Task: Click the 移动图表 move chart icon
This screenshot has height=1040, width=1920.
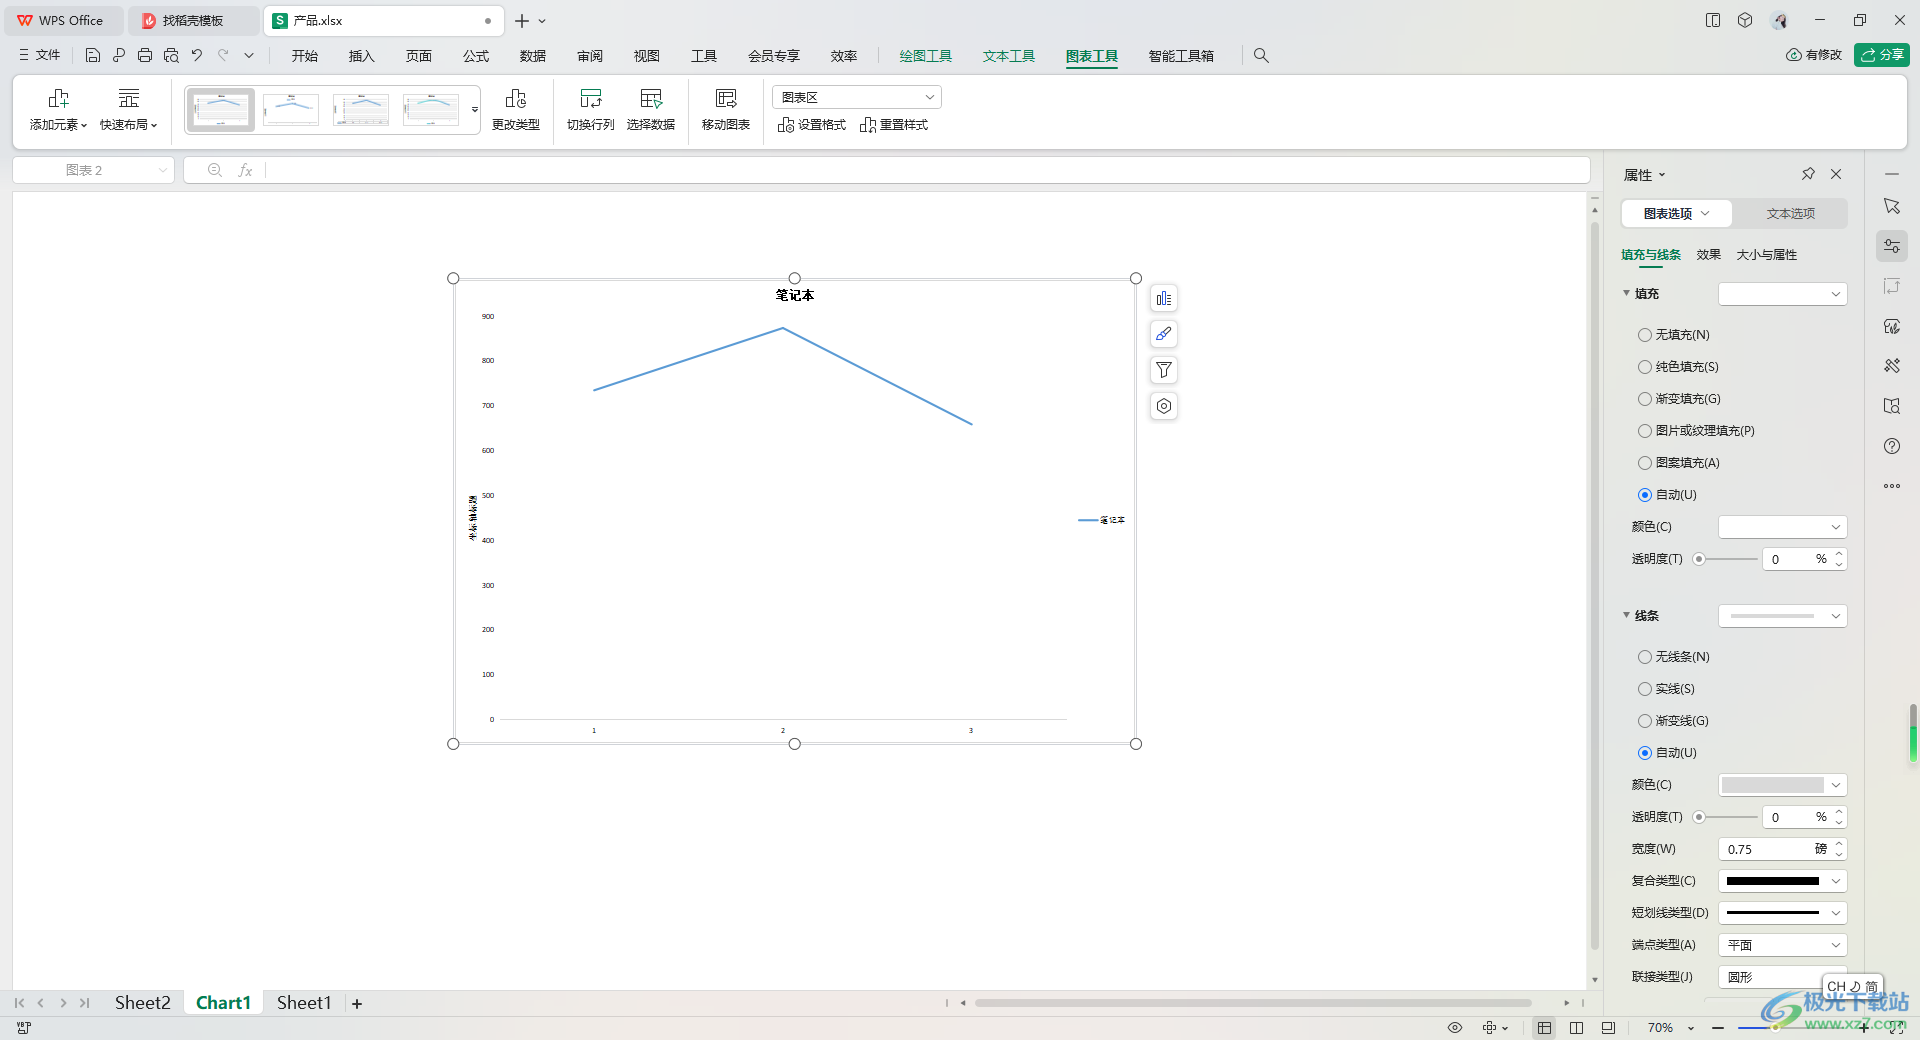Action: click(x=726, y=110)
